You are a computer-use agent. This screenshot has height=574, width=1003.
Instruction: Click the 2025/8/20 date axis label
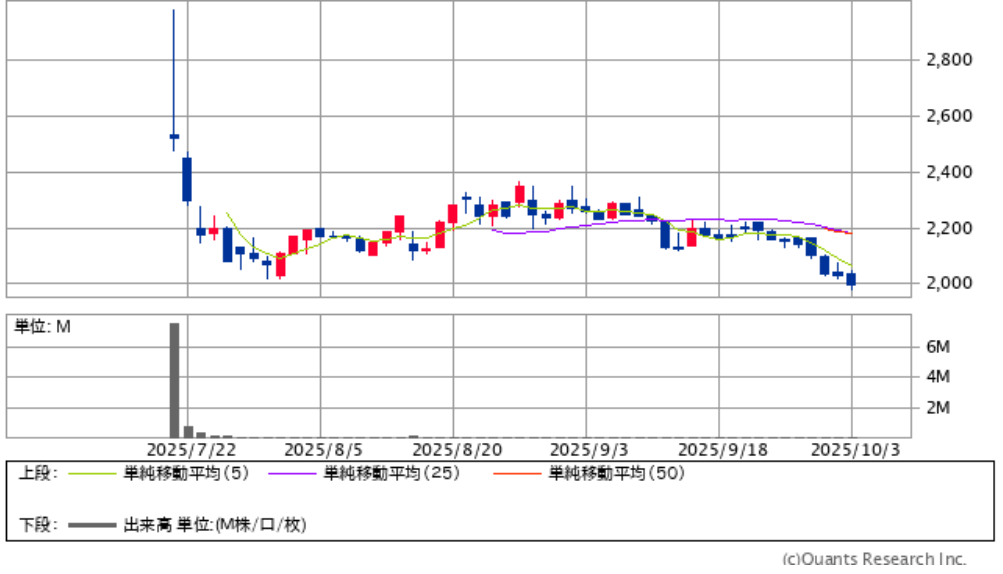[454, 450]
